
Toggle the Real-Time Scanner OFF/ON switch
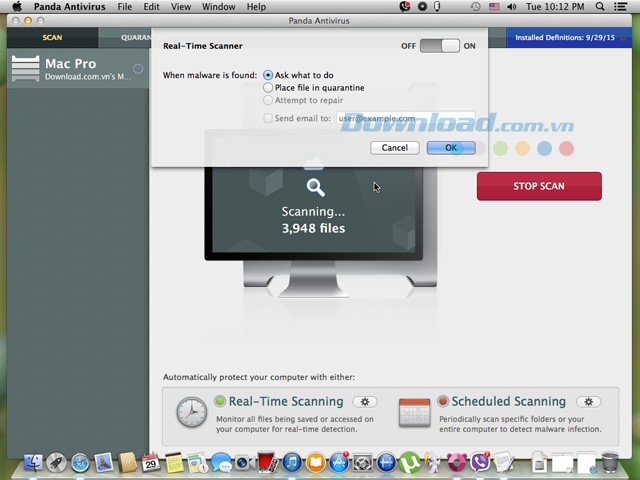coord(439,46)
